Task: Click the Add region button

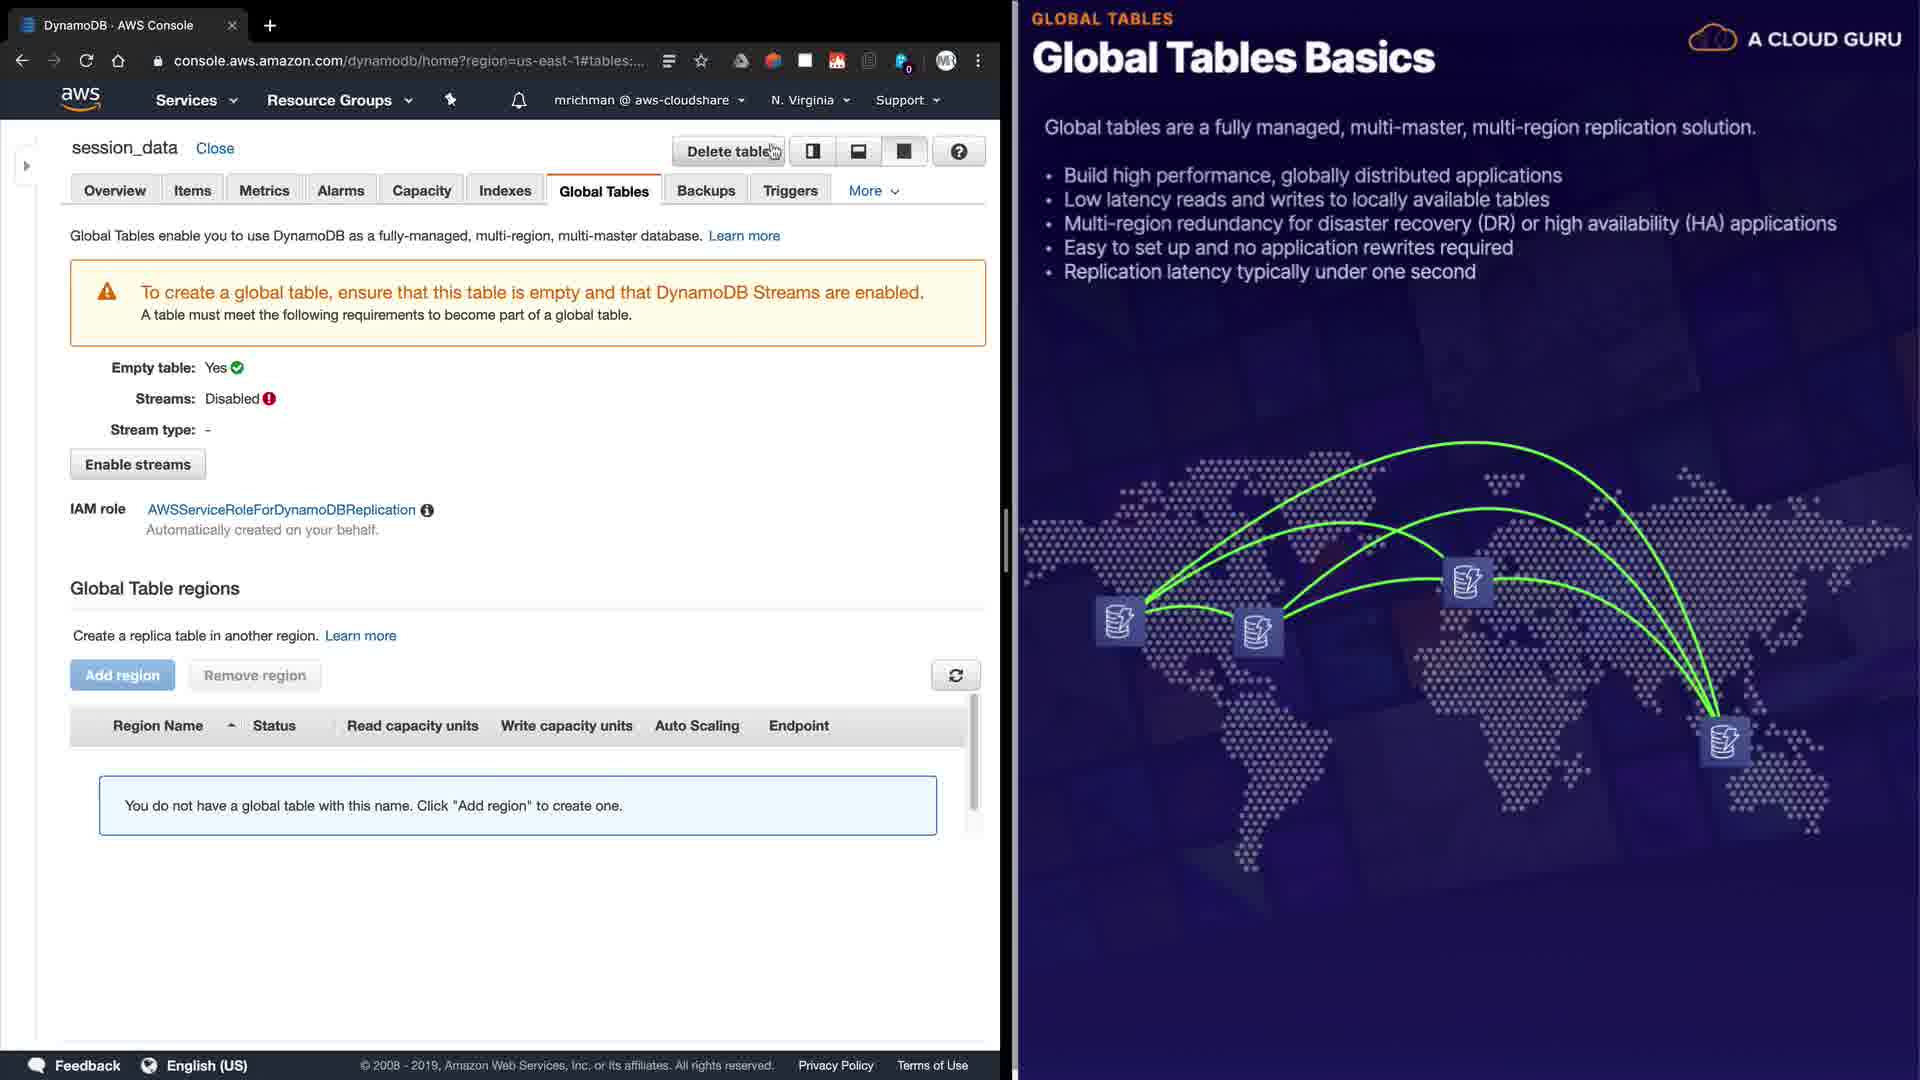Action: point(122,675)
